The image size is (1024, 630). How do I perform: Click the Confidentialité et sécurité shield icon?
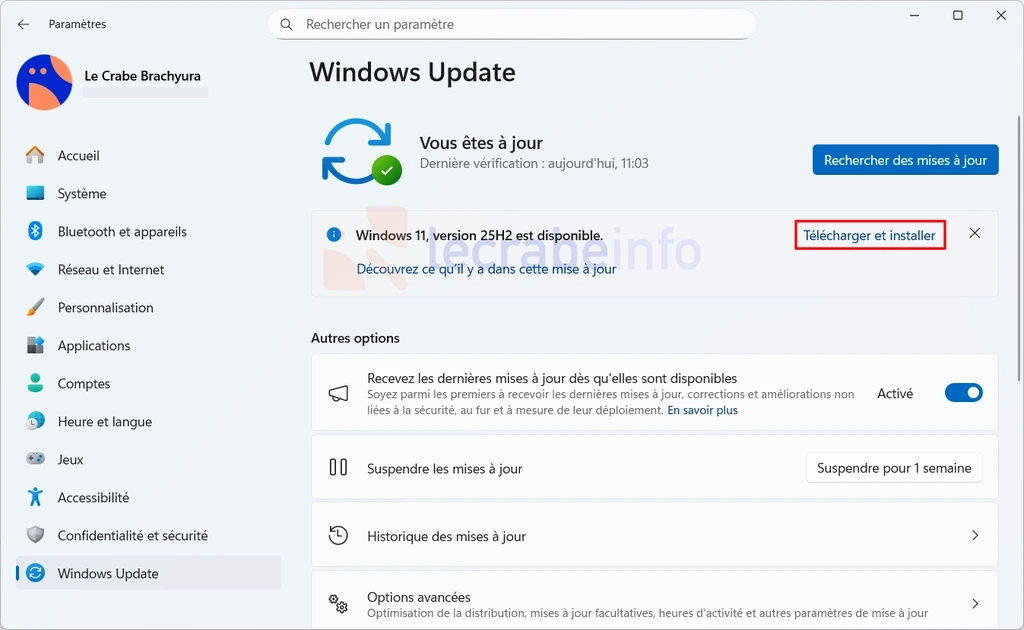pyautogui.click(x=35, y=535)
